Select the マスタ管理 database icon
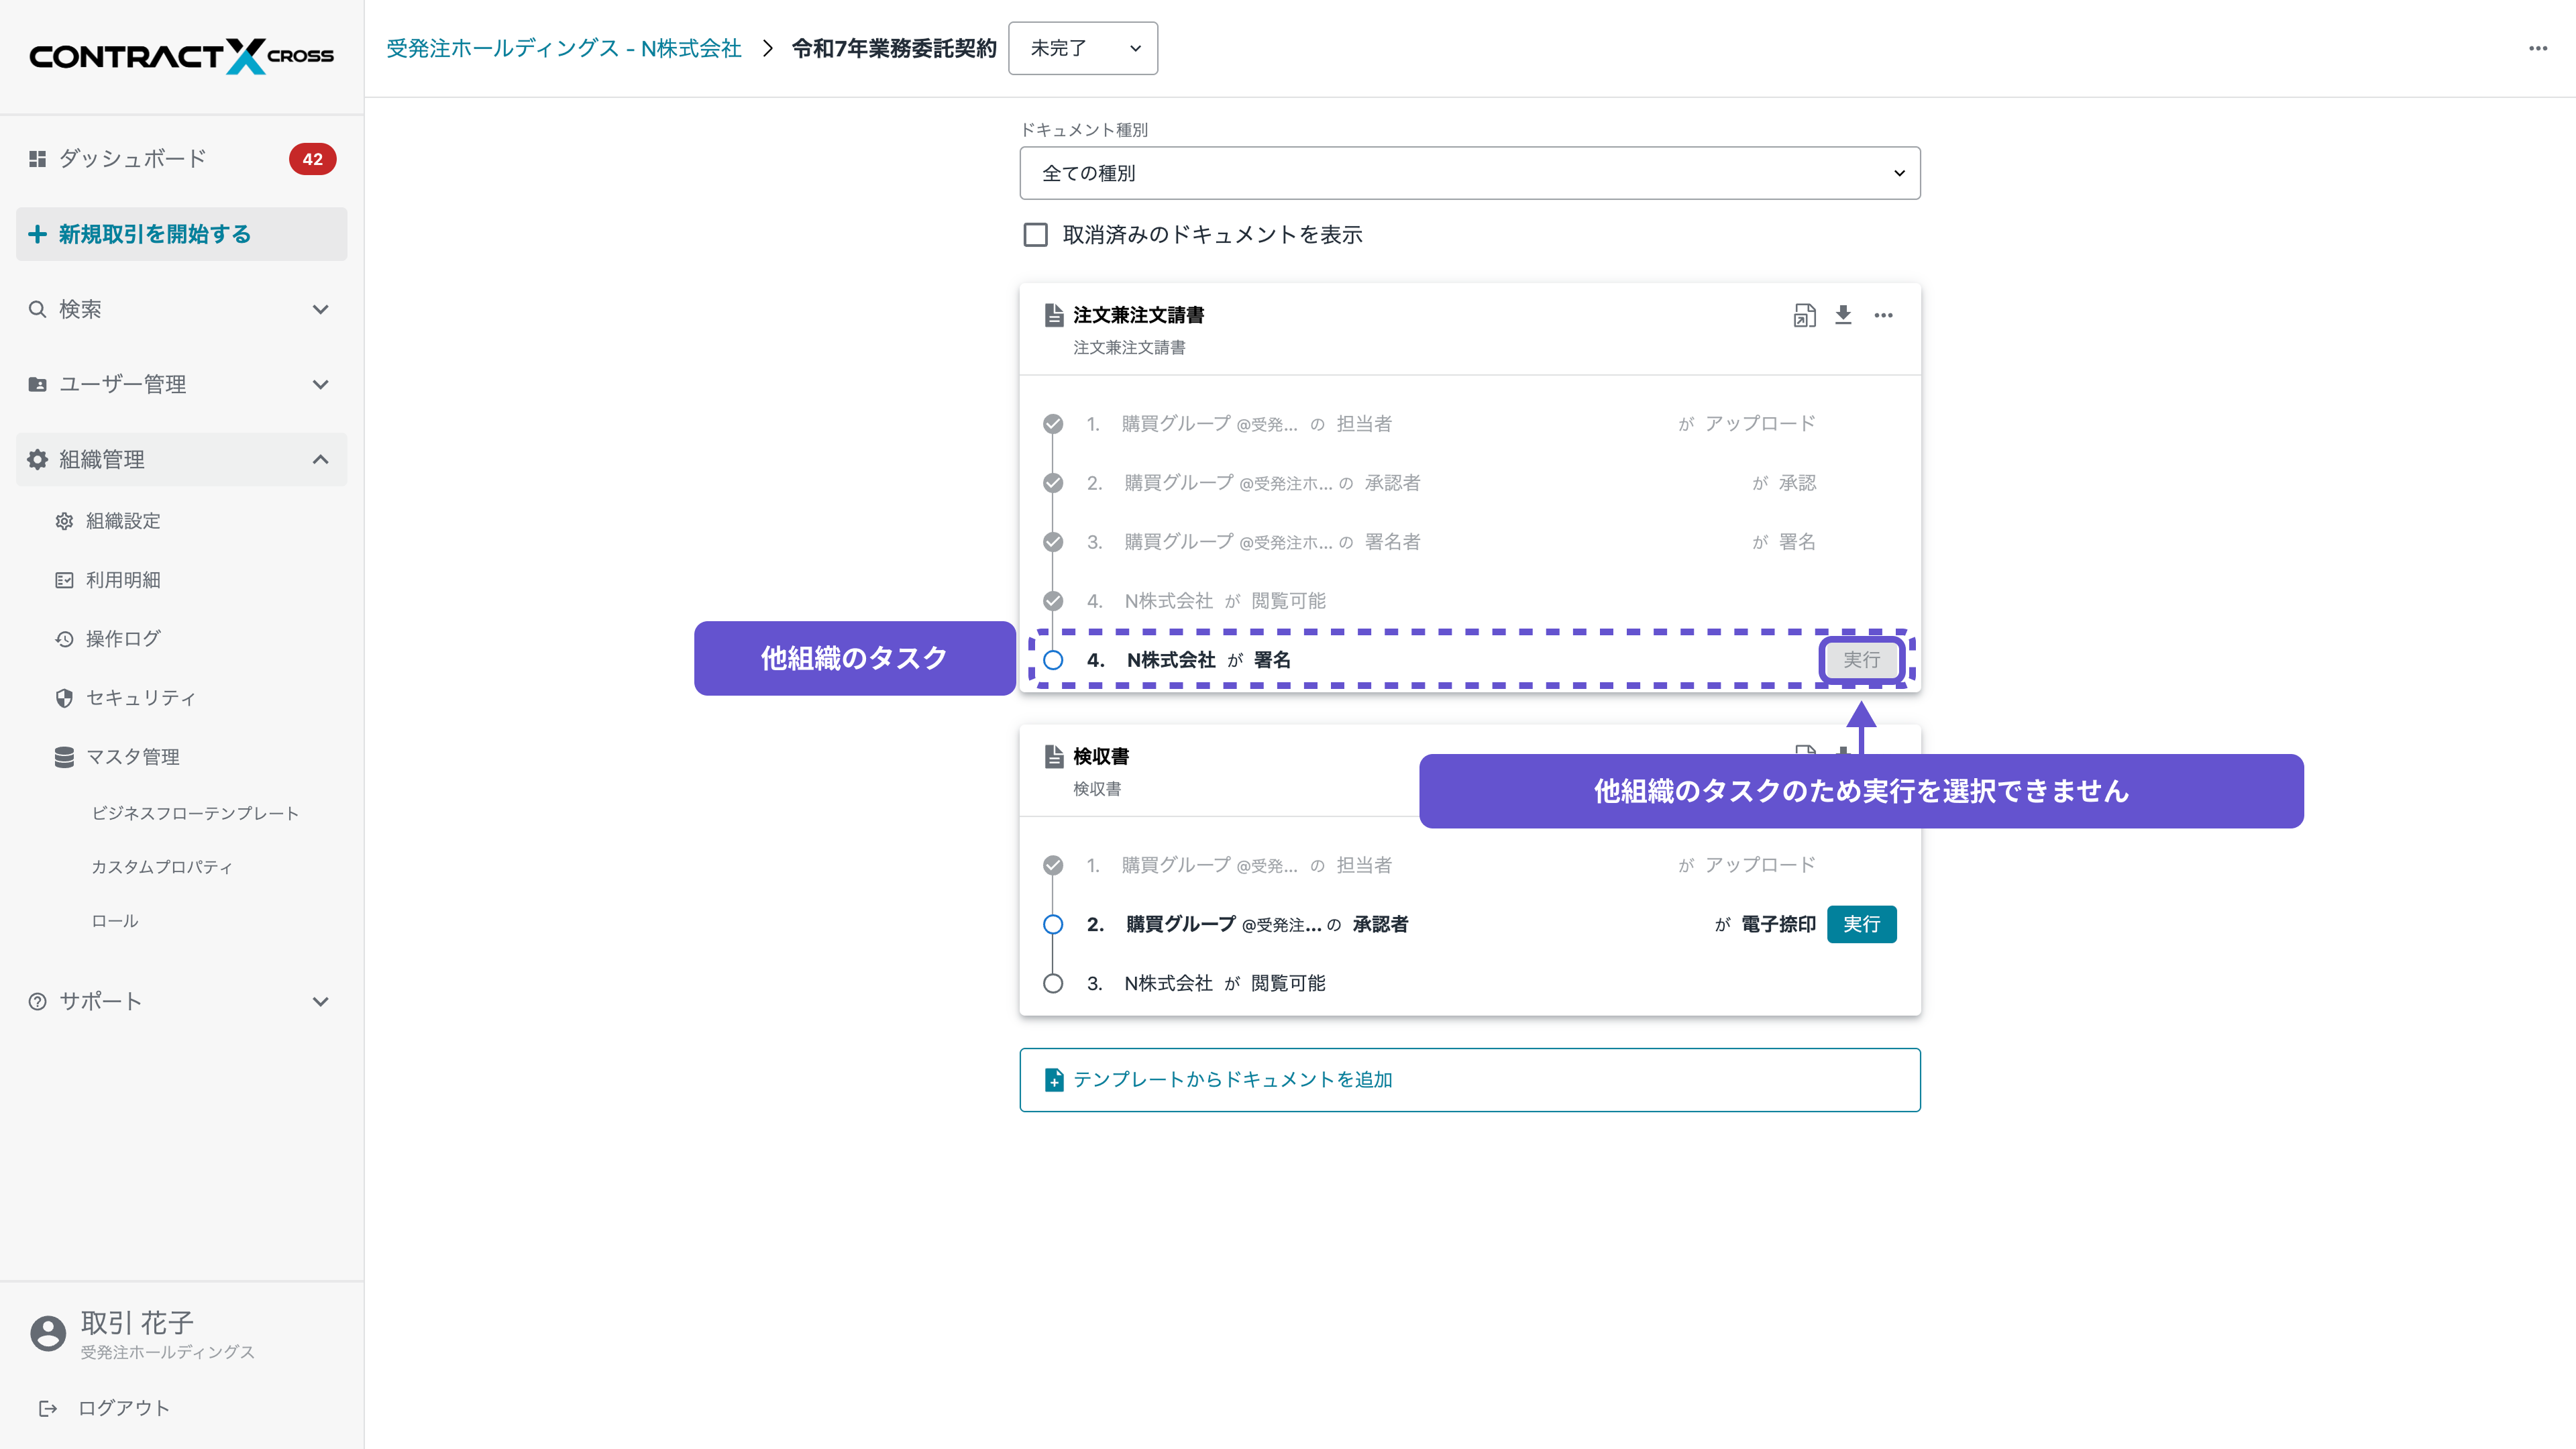The height and width of the screenshot is (1449, 2576). 64,757
